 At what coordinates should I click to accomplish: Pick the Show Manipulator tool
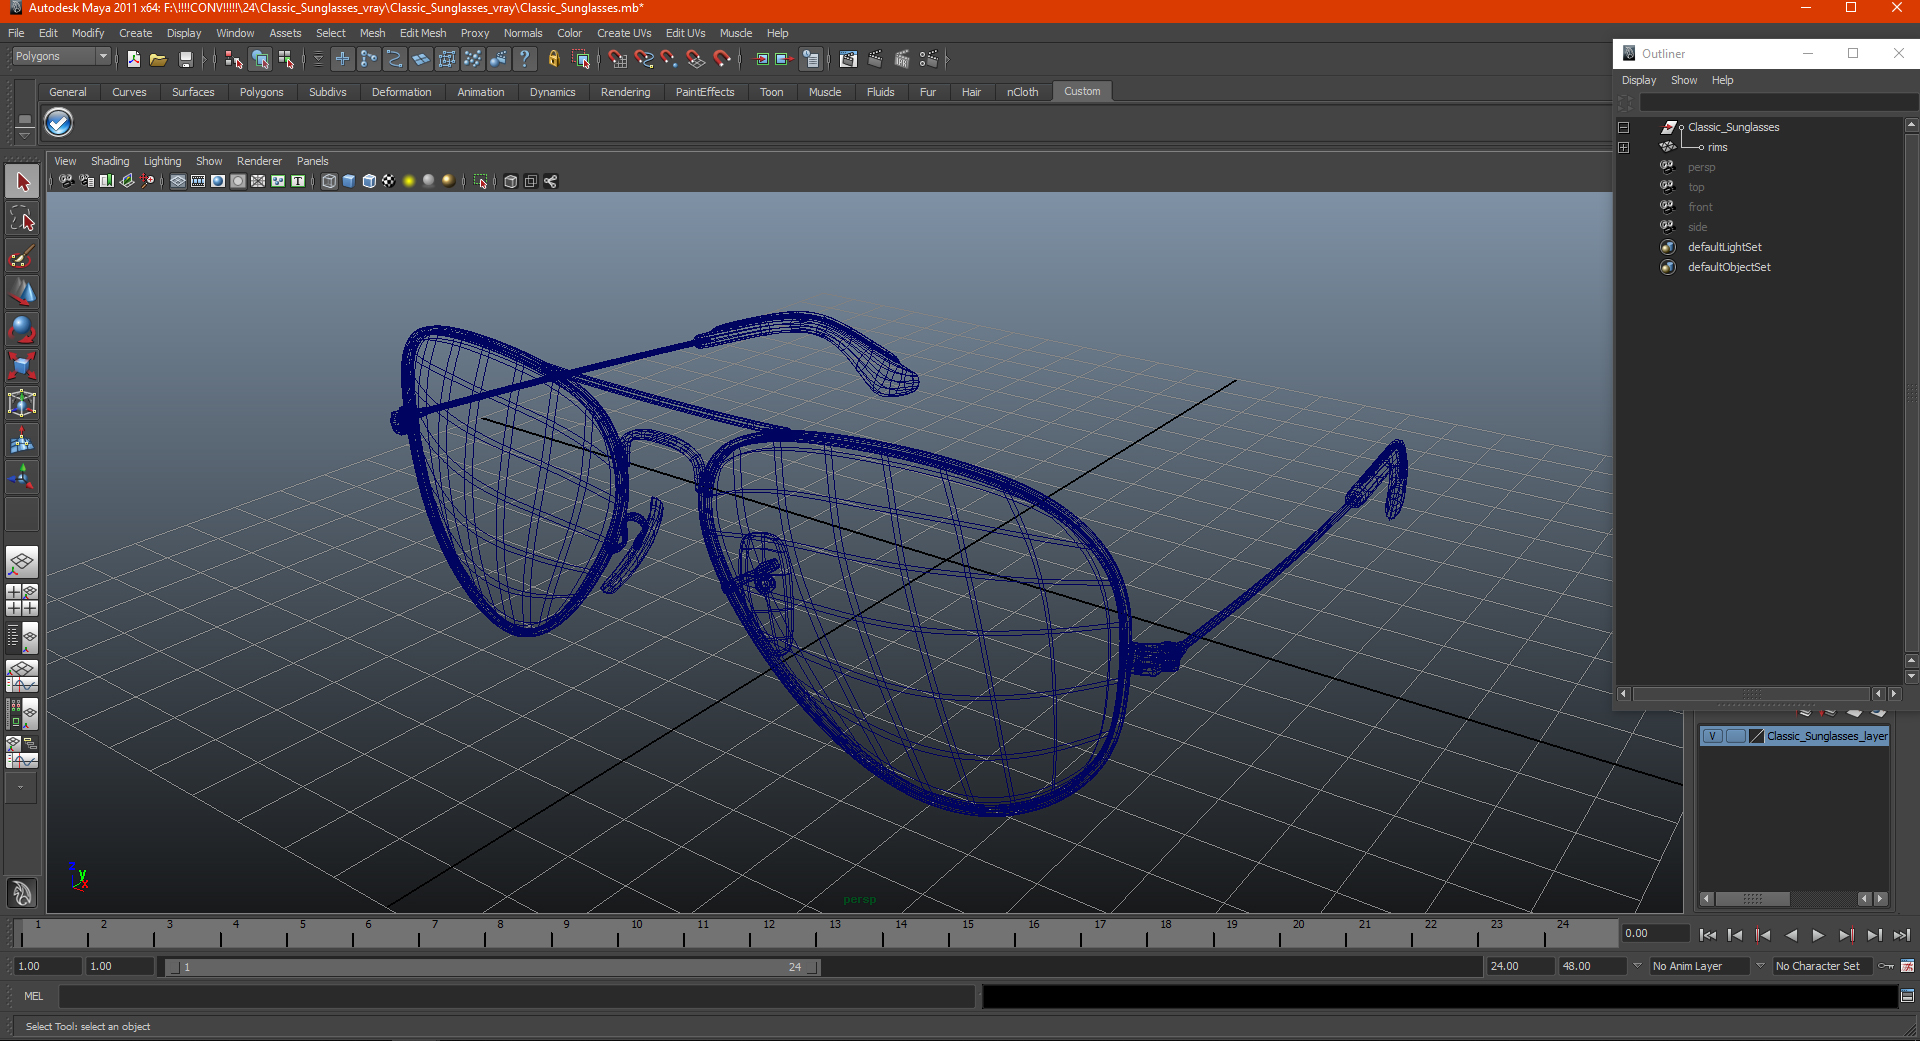pos(22,476)
